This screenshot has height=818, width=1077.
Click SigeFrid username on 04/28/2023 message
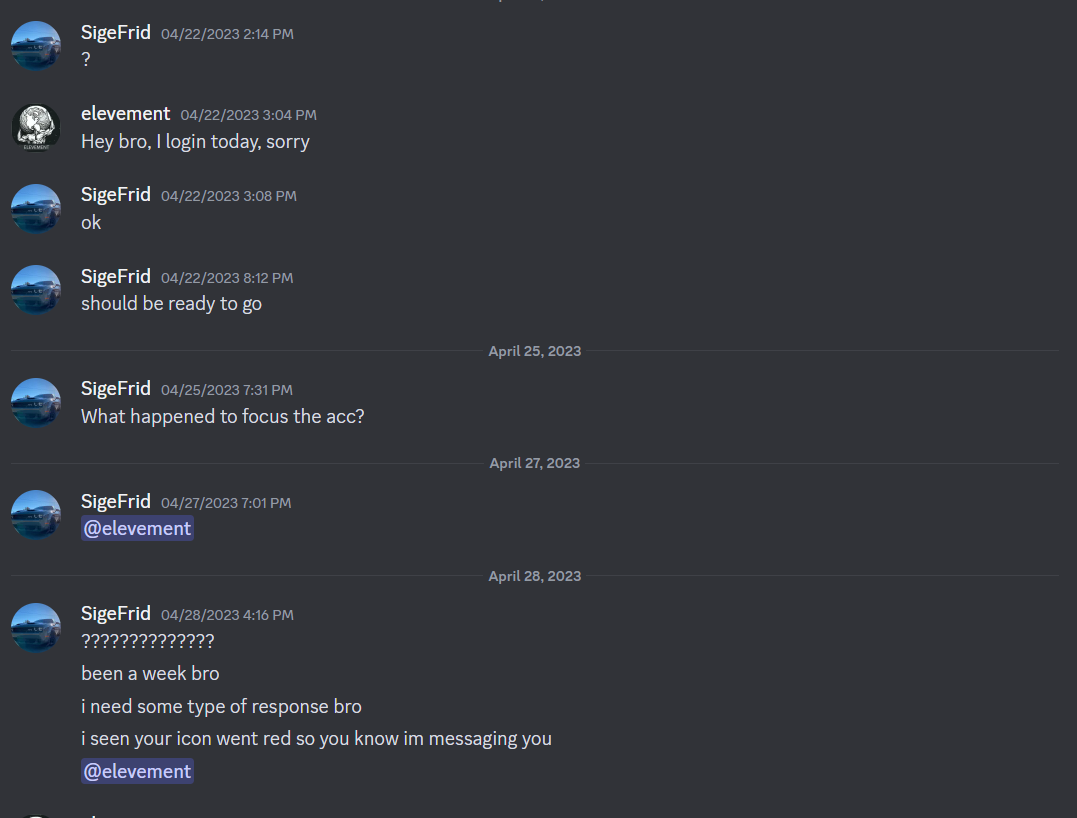tap(115, 614)
